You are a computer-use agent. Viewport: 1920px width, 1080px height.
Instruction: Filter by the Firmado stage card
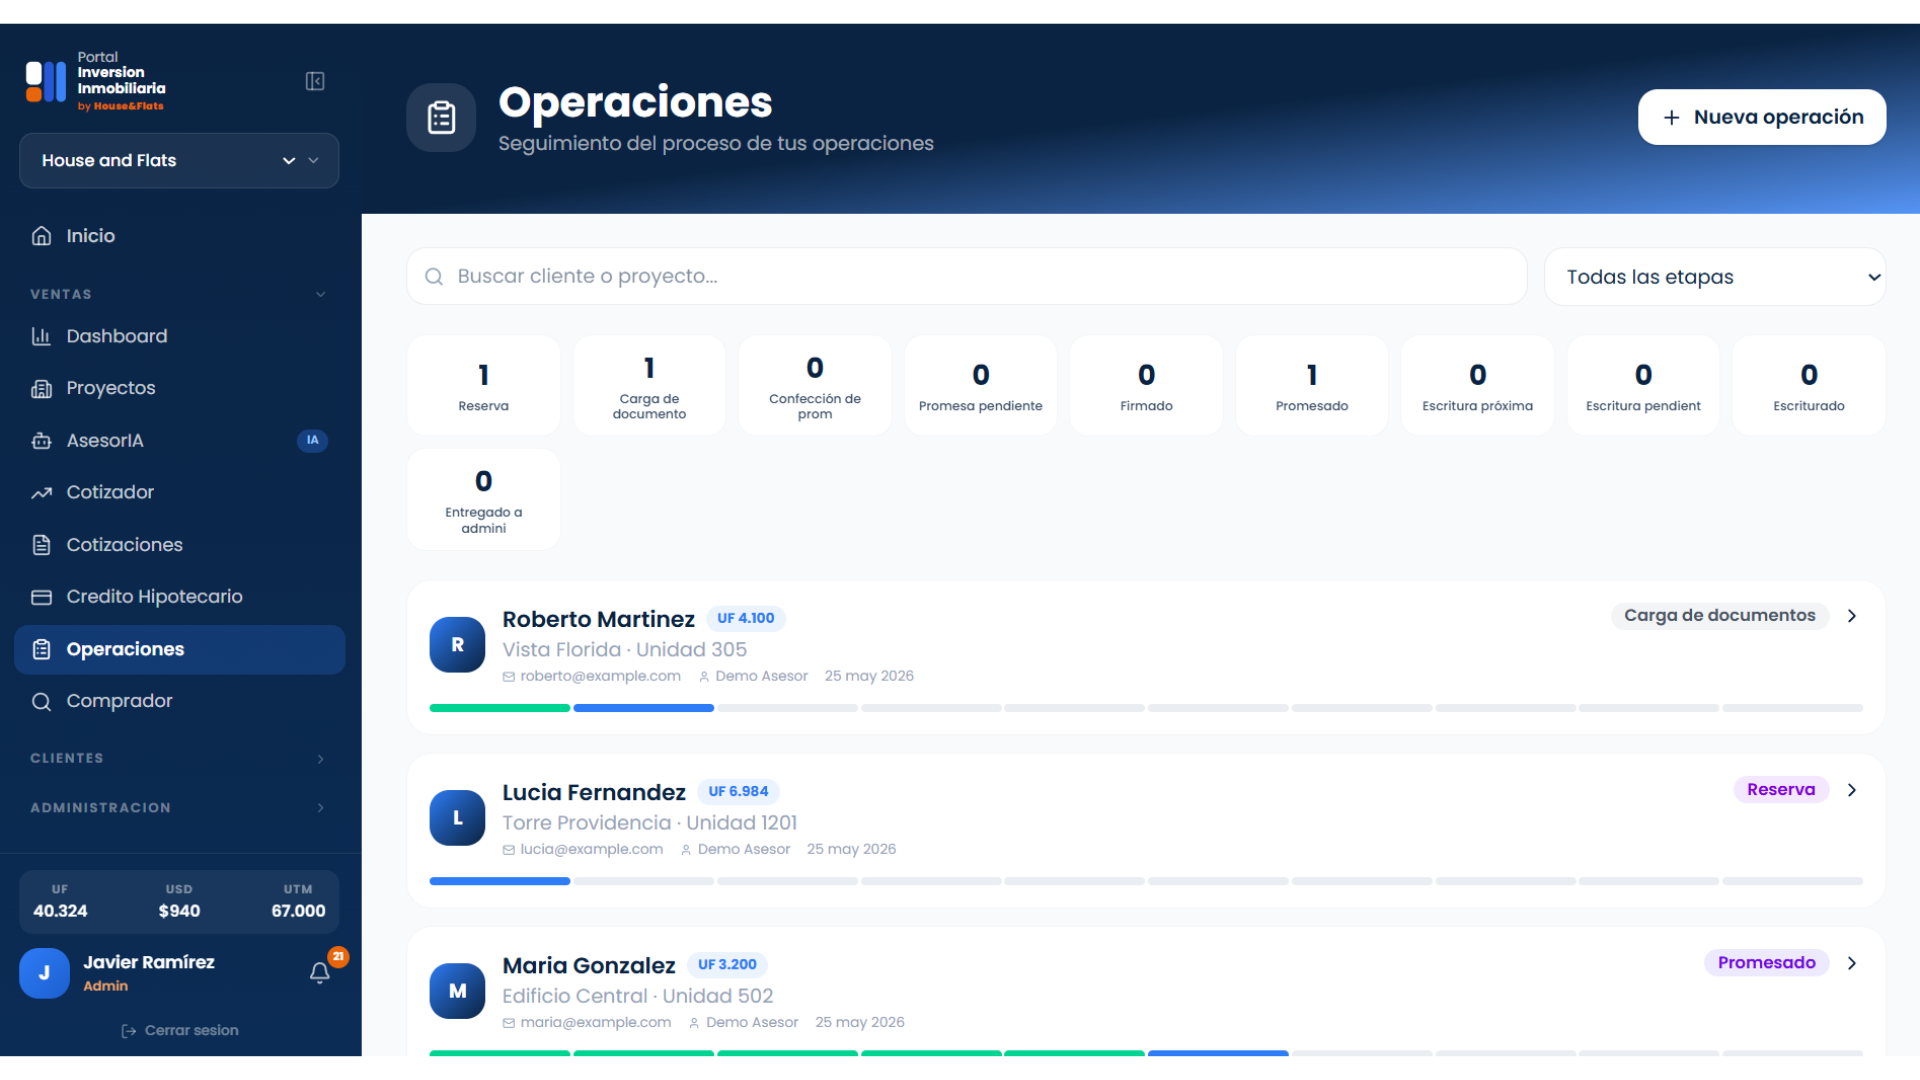[x=1146, y=385]
